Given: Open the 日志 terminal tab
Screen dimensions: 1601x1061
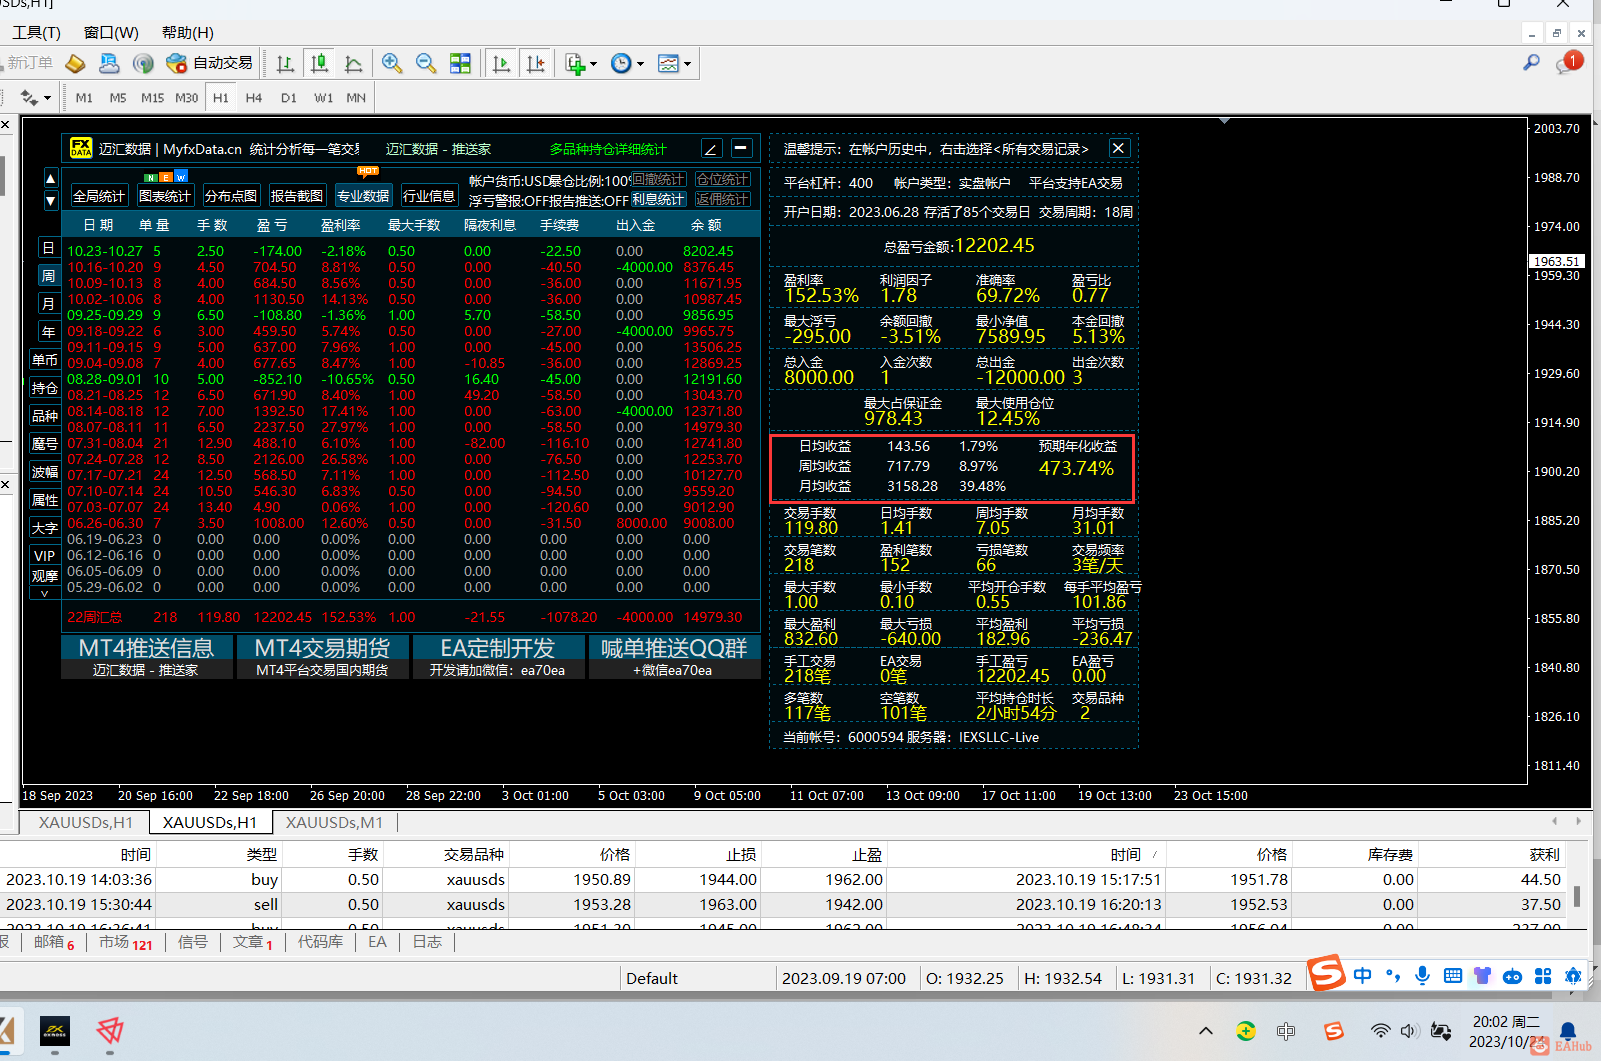Looking at the screenshot, I should tap(427, 942).
